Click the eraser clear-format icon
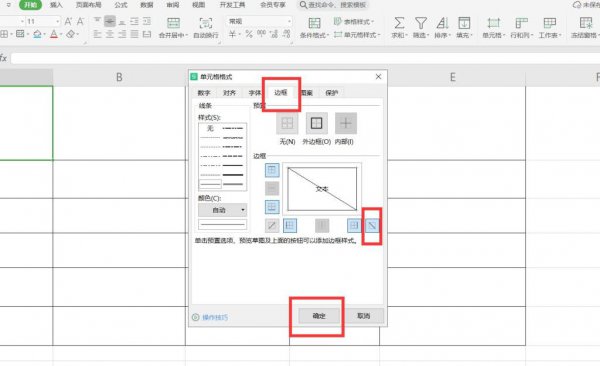 tap(70, 34)
